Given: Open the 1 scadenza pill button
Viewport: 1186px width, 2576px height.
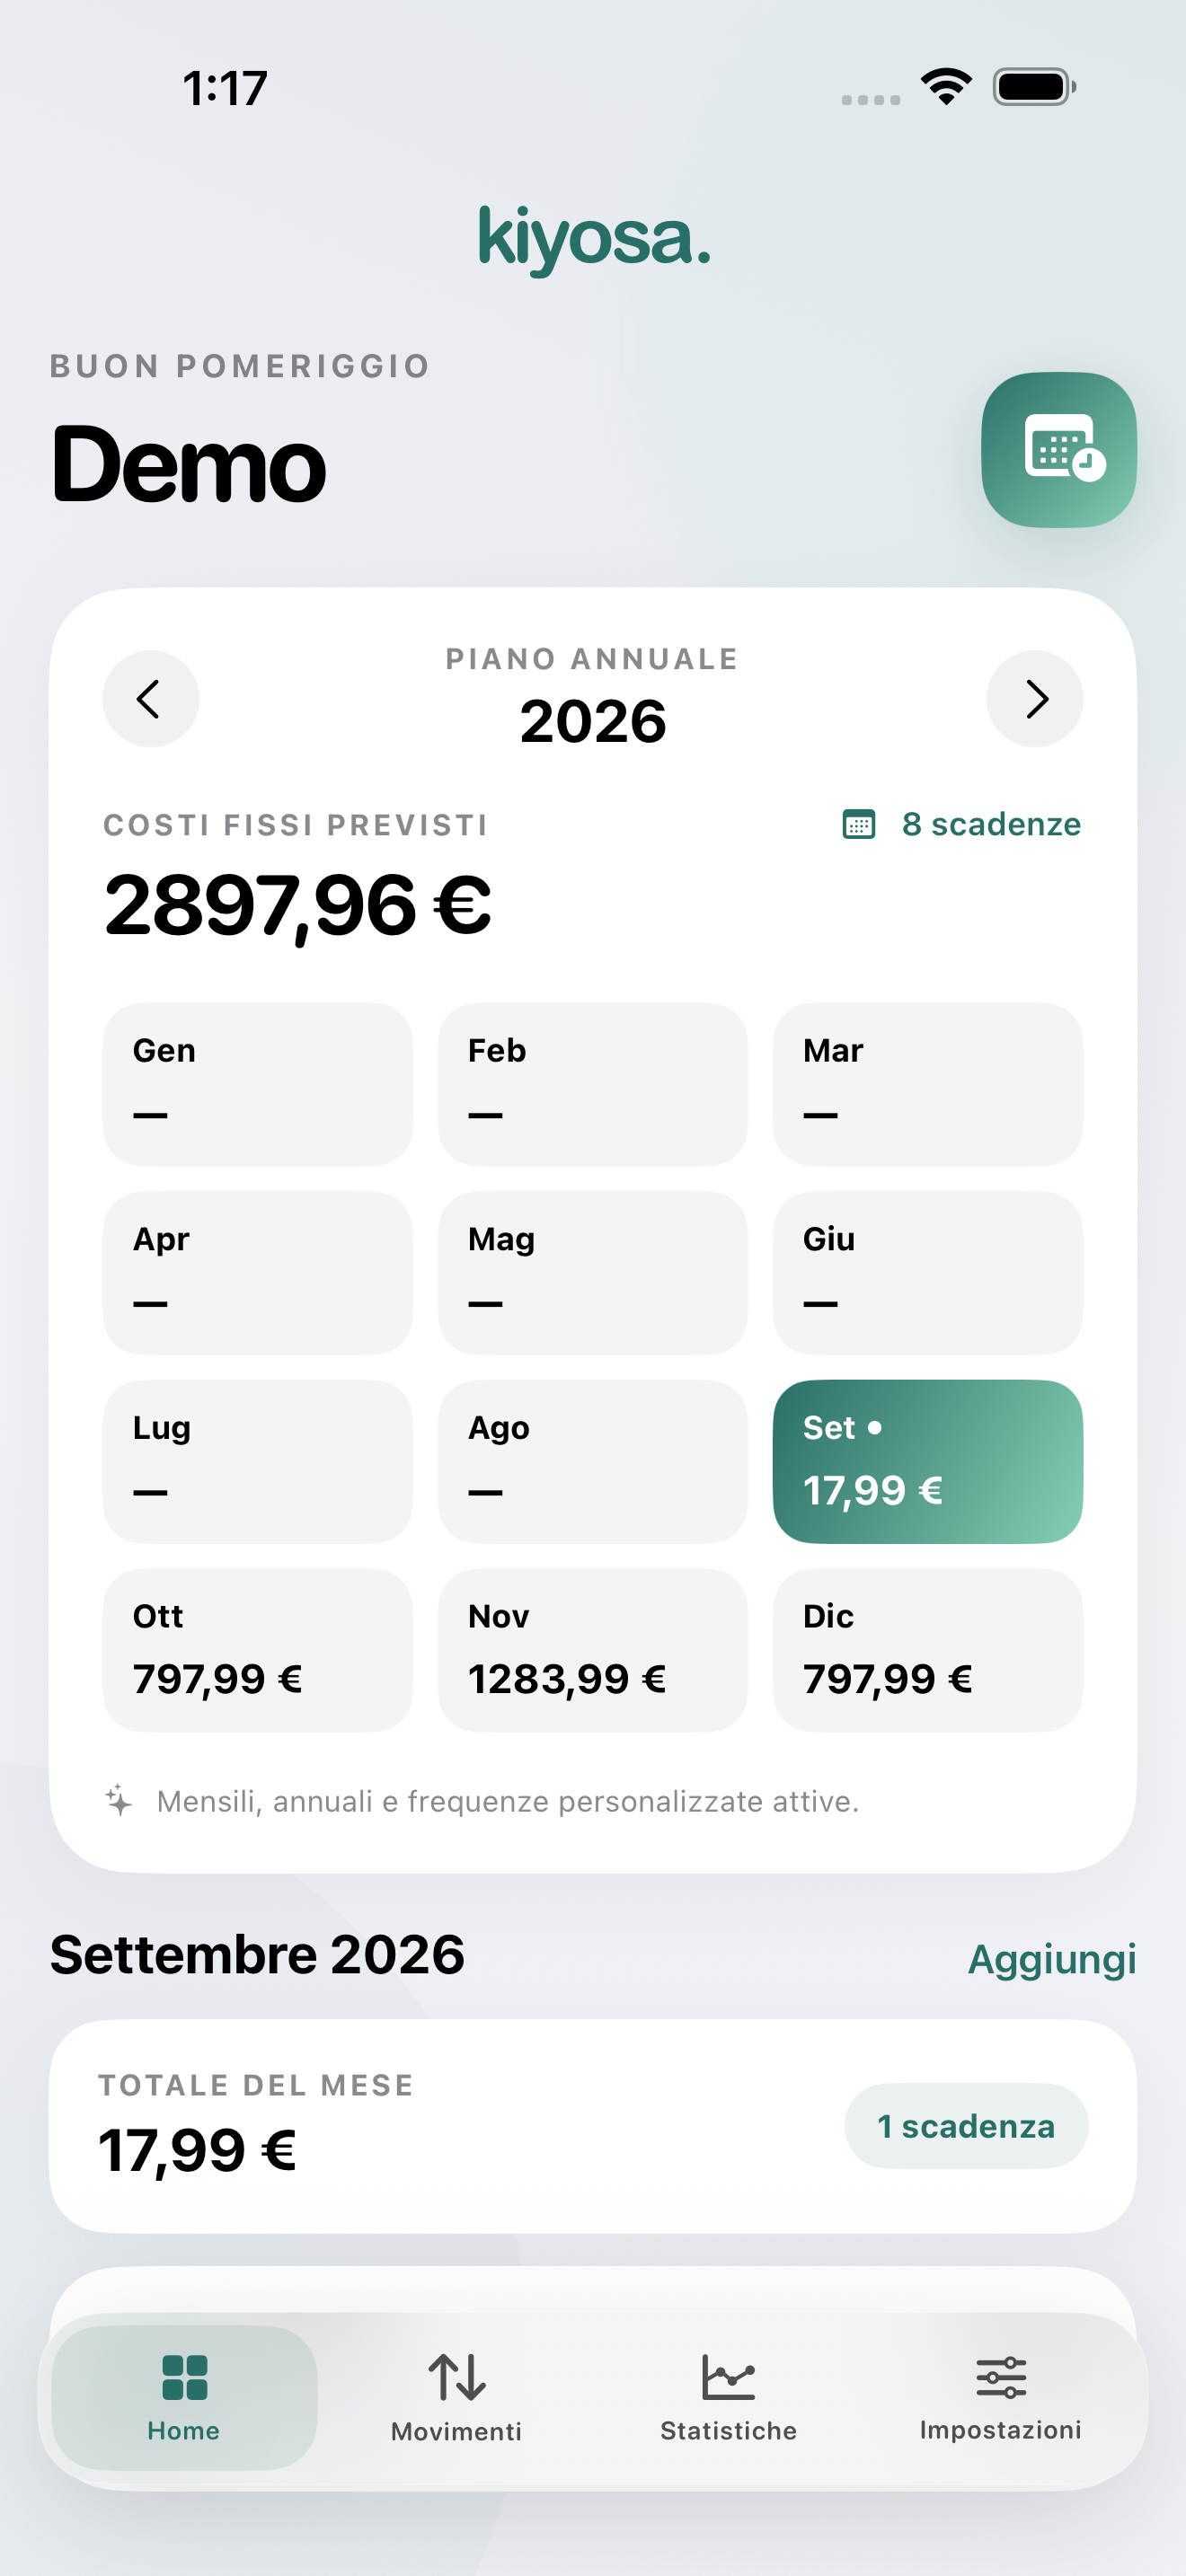Looking at the screenshot, I should tap(966, 2126).
